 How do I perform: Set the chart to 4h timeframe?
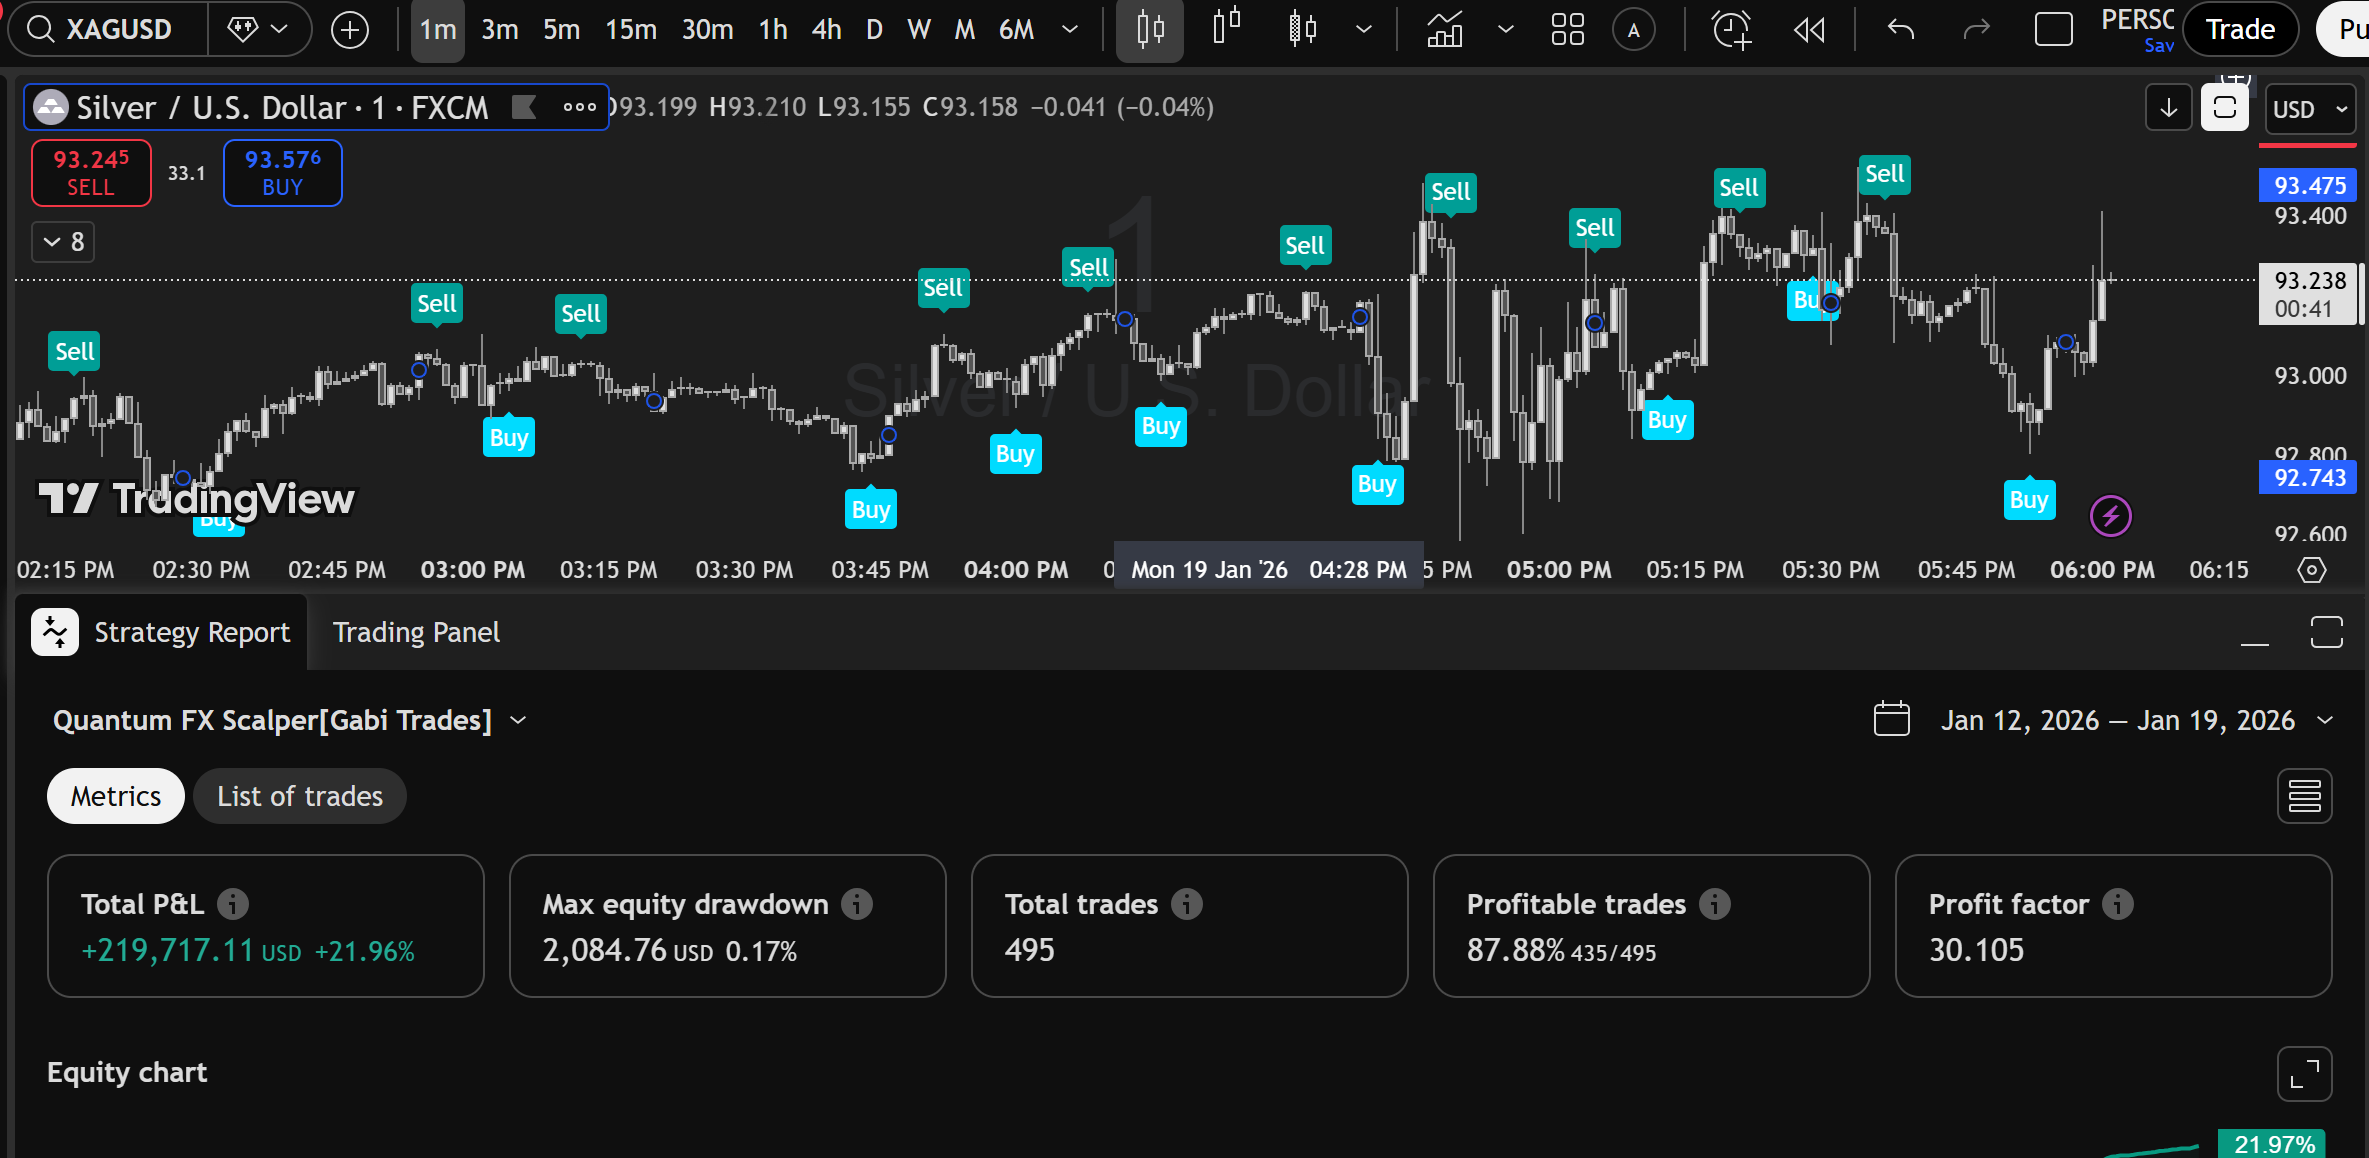(x=827, y=30)
